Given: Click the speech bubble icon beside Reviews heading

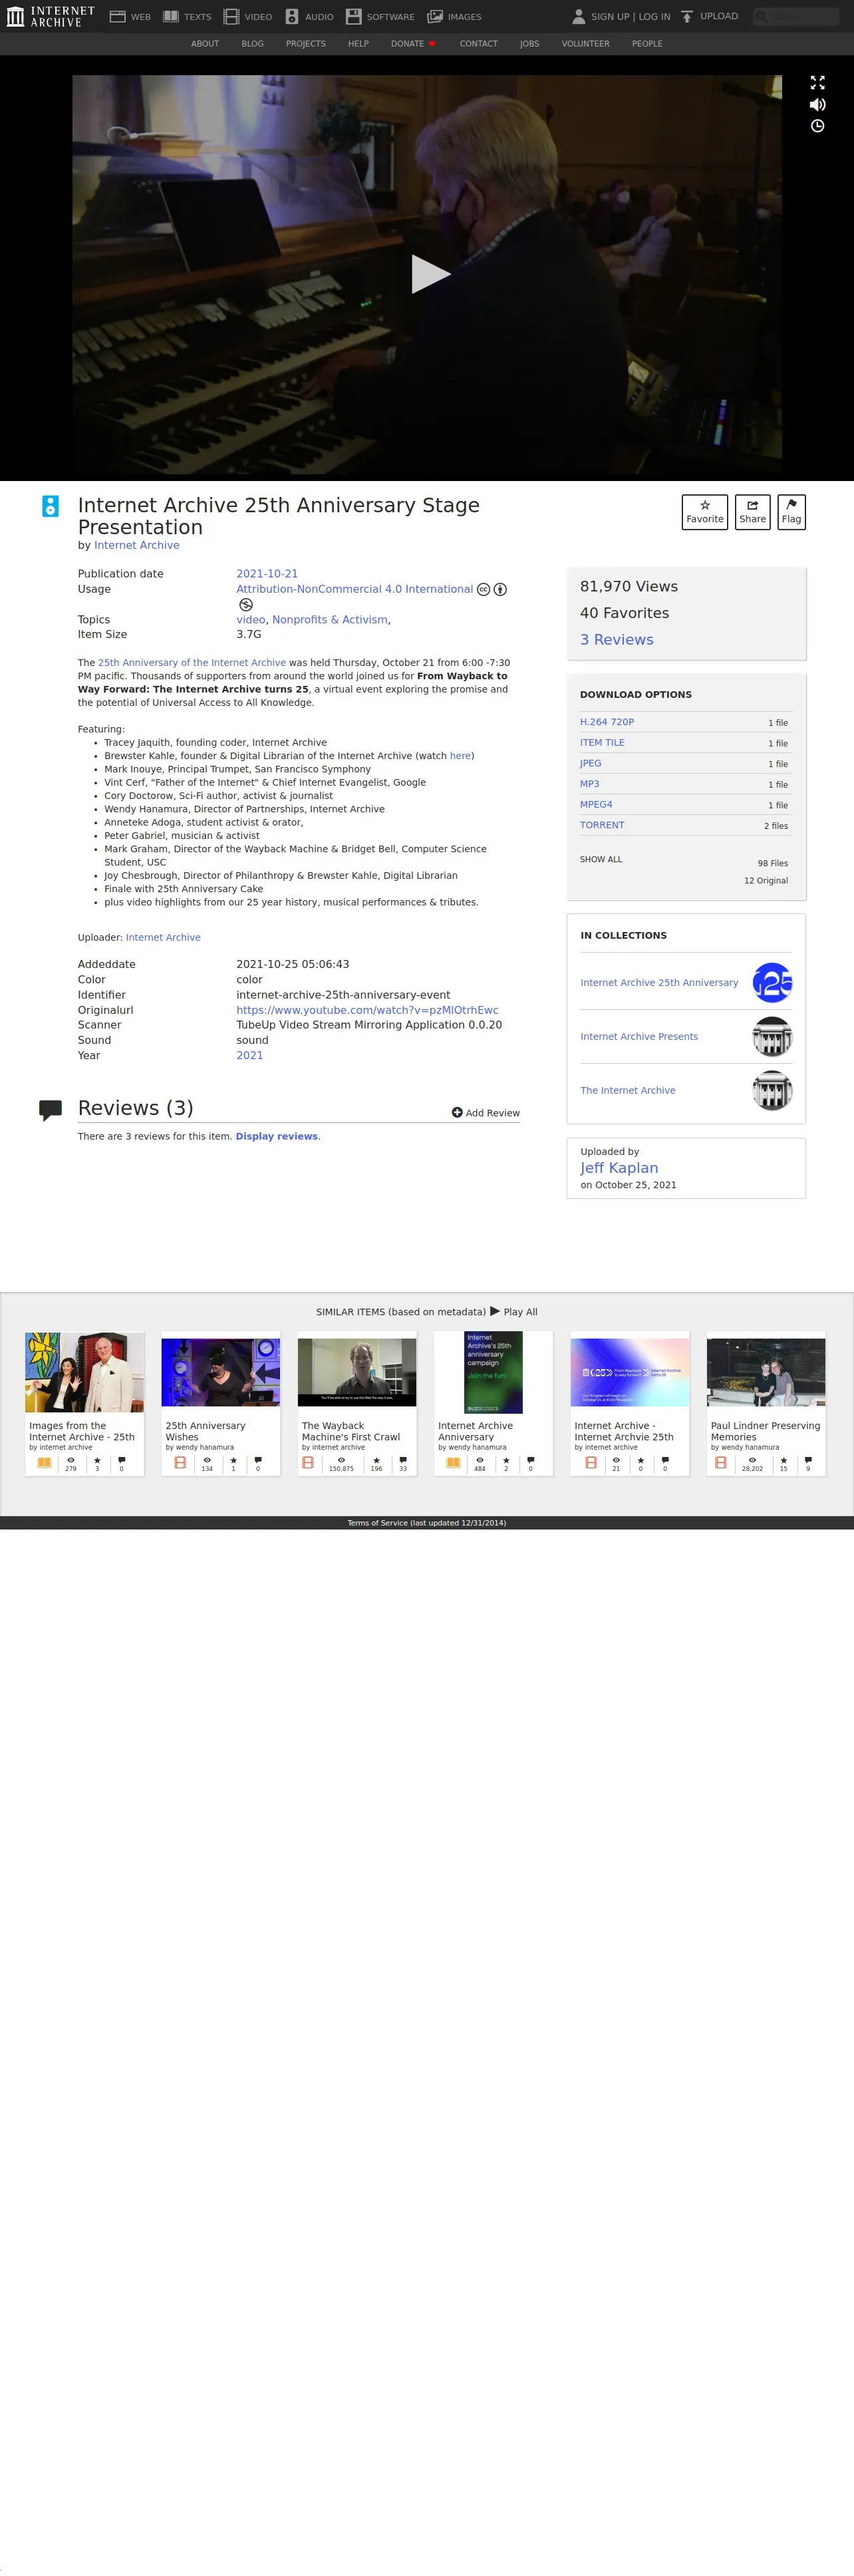Looking at the screenshot, I should pos(50,1110).
